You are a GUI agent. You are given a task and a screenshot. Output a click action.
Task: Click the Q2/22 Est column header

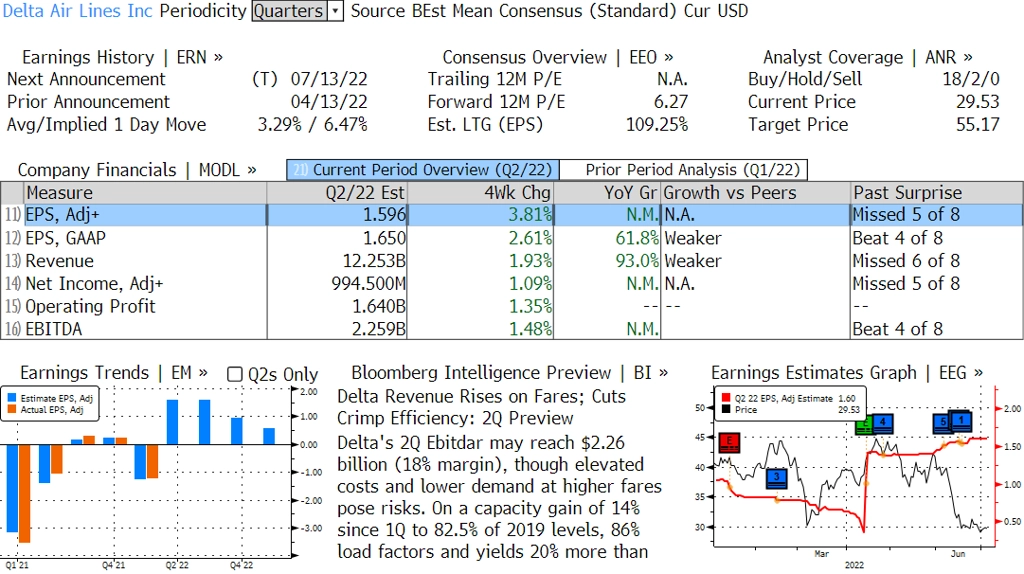pos(337,193)
